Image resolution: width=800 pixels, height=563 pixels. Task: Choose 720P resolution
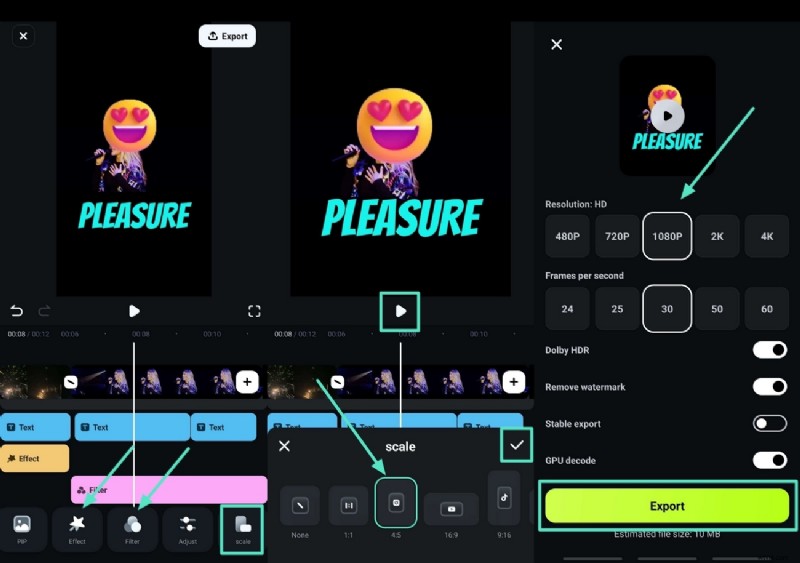pos(617,237)
